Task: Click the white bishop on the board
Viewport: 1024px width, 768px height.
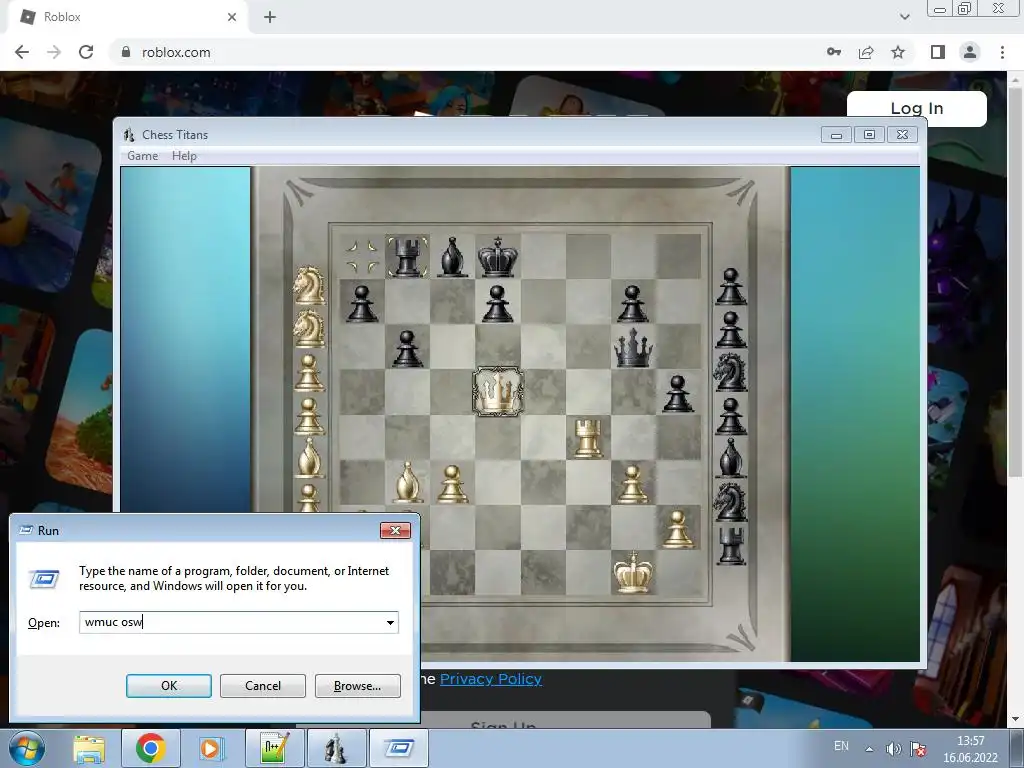Action: [x=408, y=482]
